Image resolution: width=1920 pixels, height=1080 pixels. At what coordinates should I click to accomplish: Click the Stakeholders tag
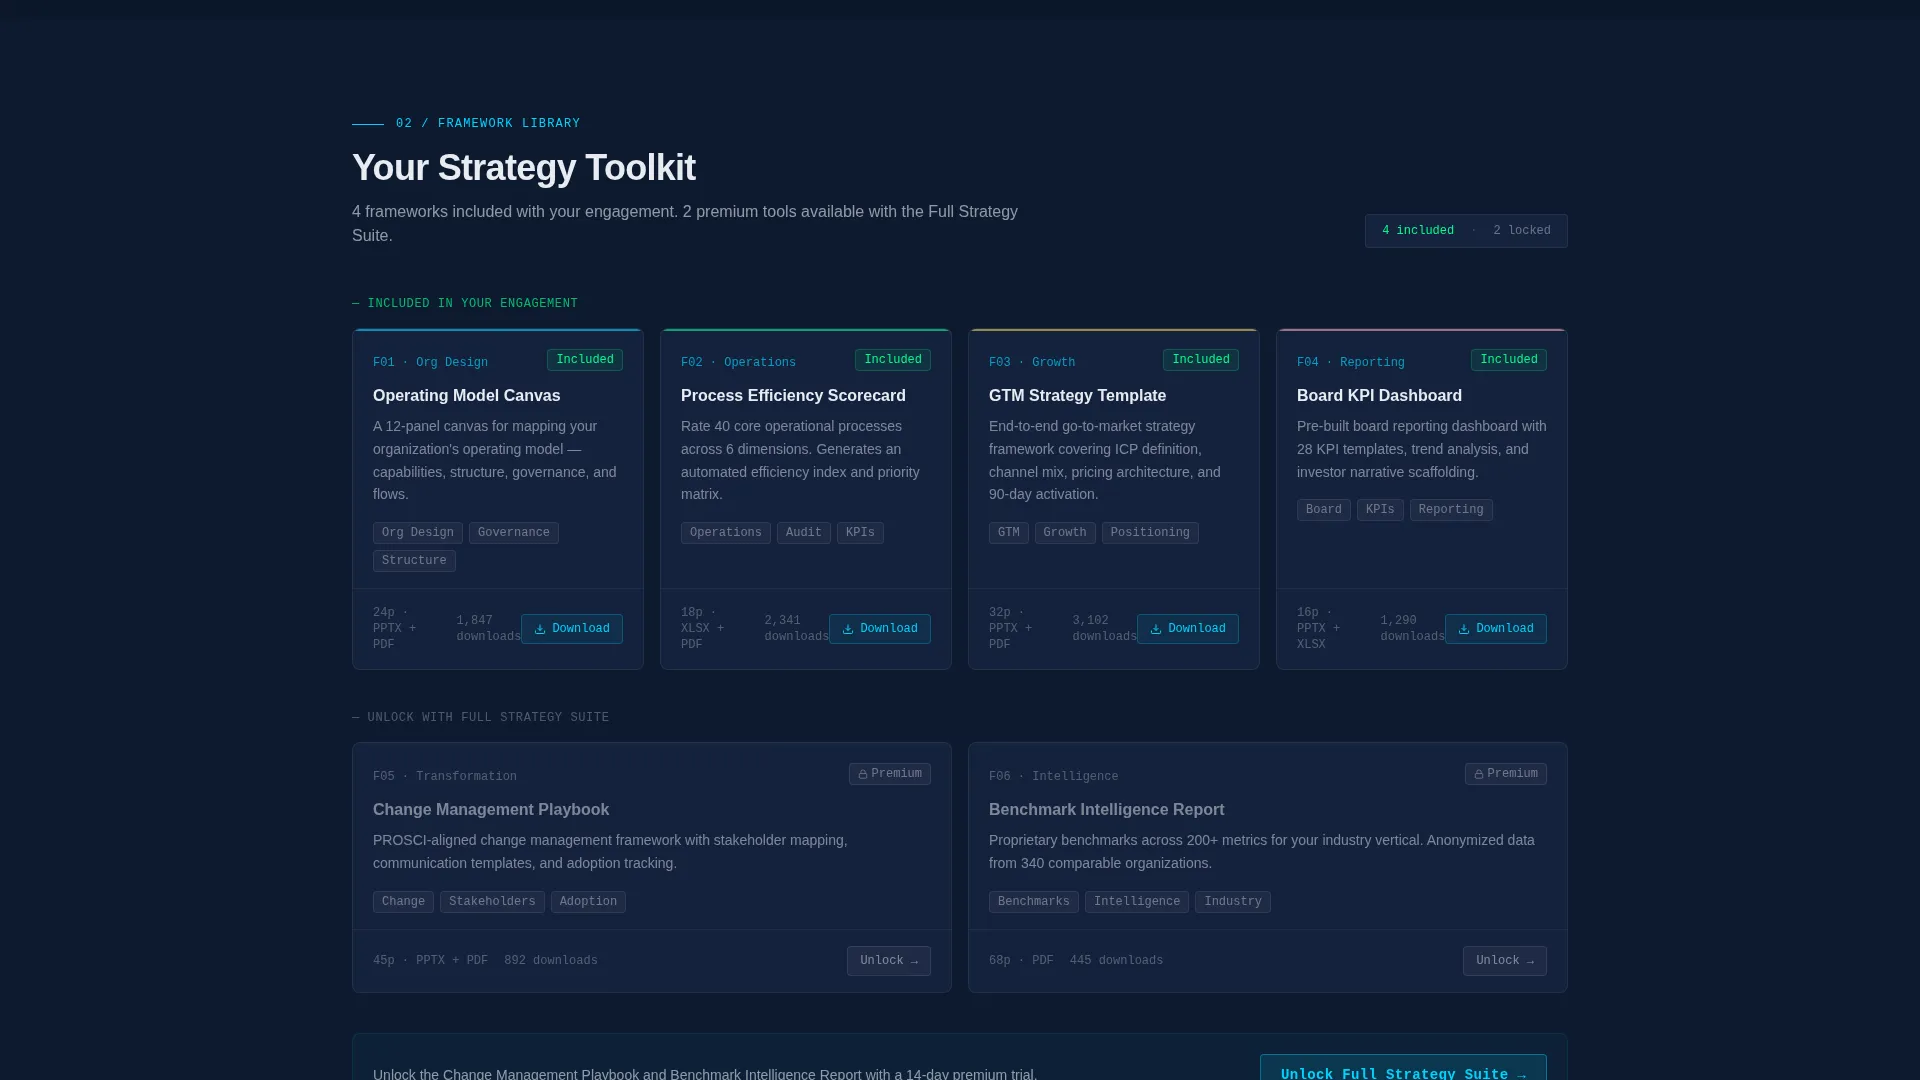coord(492,902)
